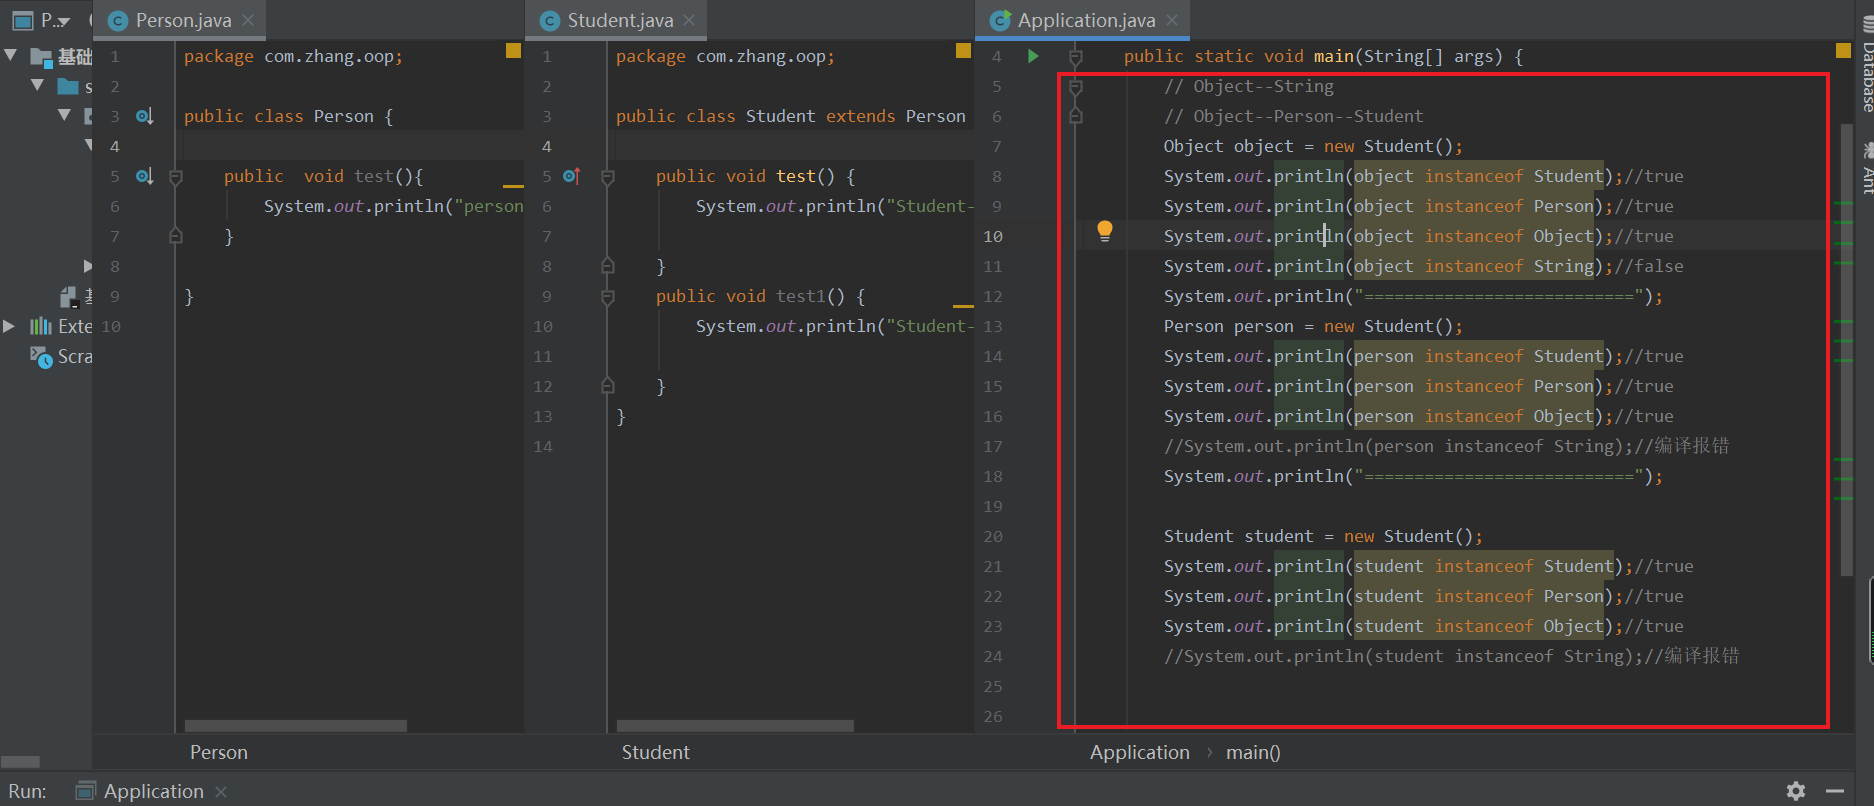Click package statement in Person.java

tap(293, 56)
